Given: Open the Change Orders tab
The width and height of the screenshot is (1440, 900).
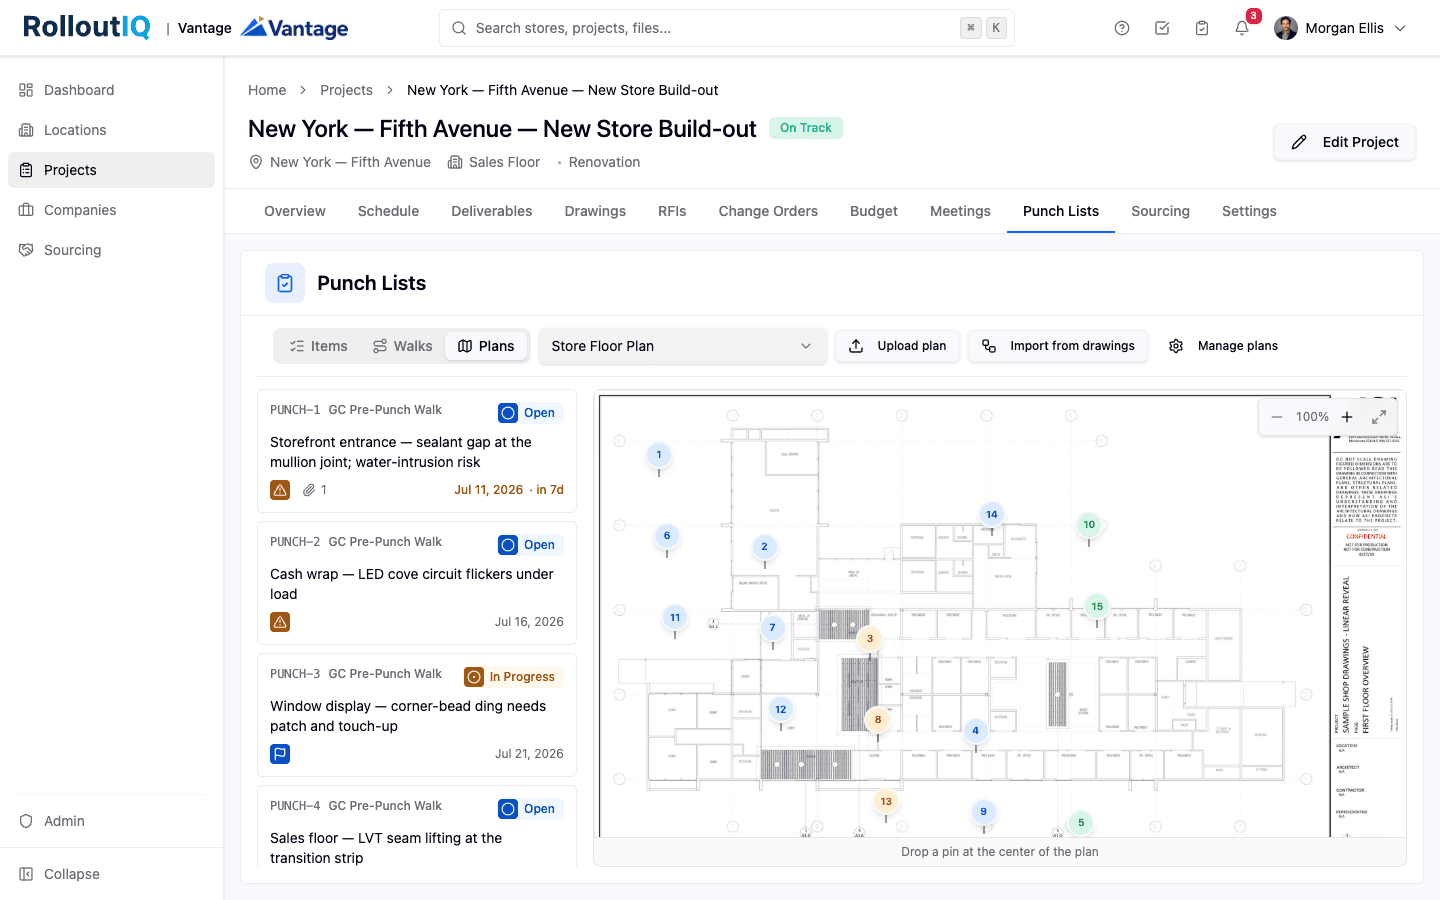Looking at the screenshot, I should pyautogui.click(x=768, y=211).
